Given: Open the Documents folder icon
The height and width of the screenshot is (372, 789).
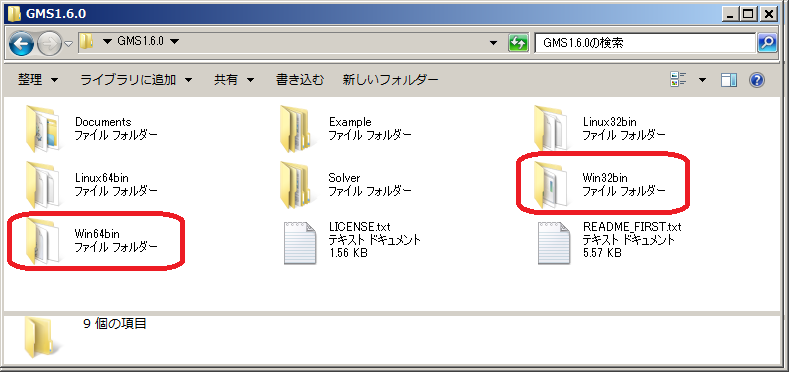Looking at the screenshot, I should (44, 129).
